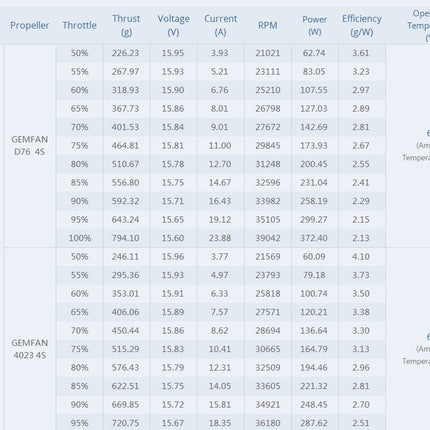Click the 246.11 thrust value cell

coord(126,257)
